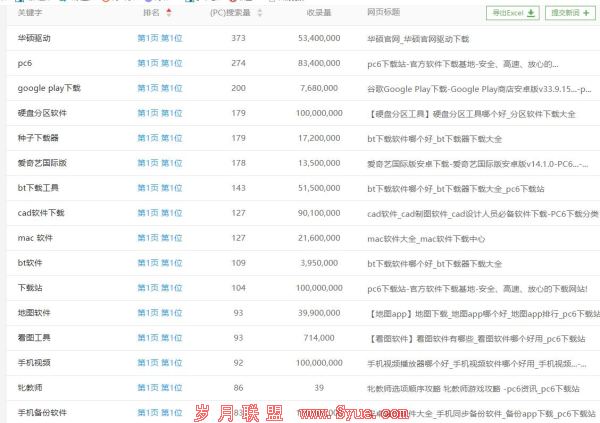Click the page title mac软件大全_mac软件下载中心
The width and height of the screenshot is (600, 423).
[426, 239]
